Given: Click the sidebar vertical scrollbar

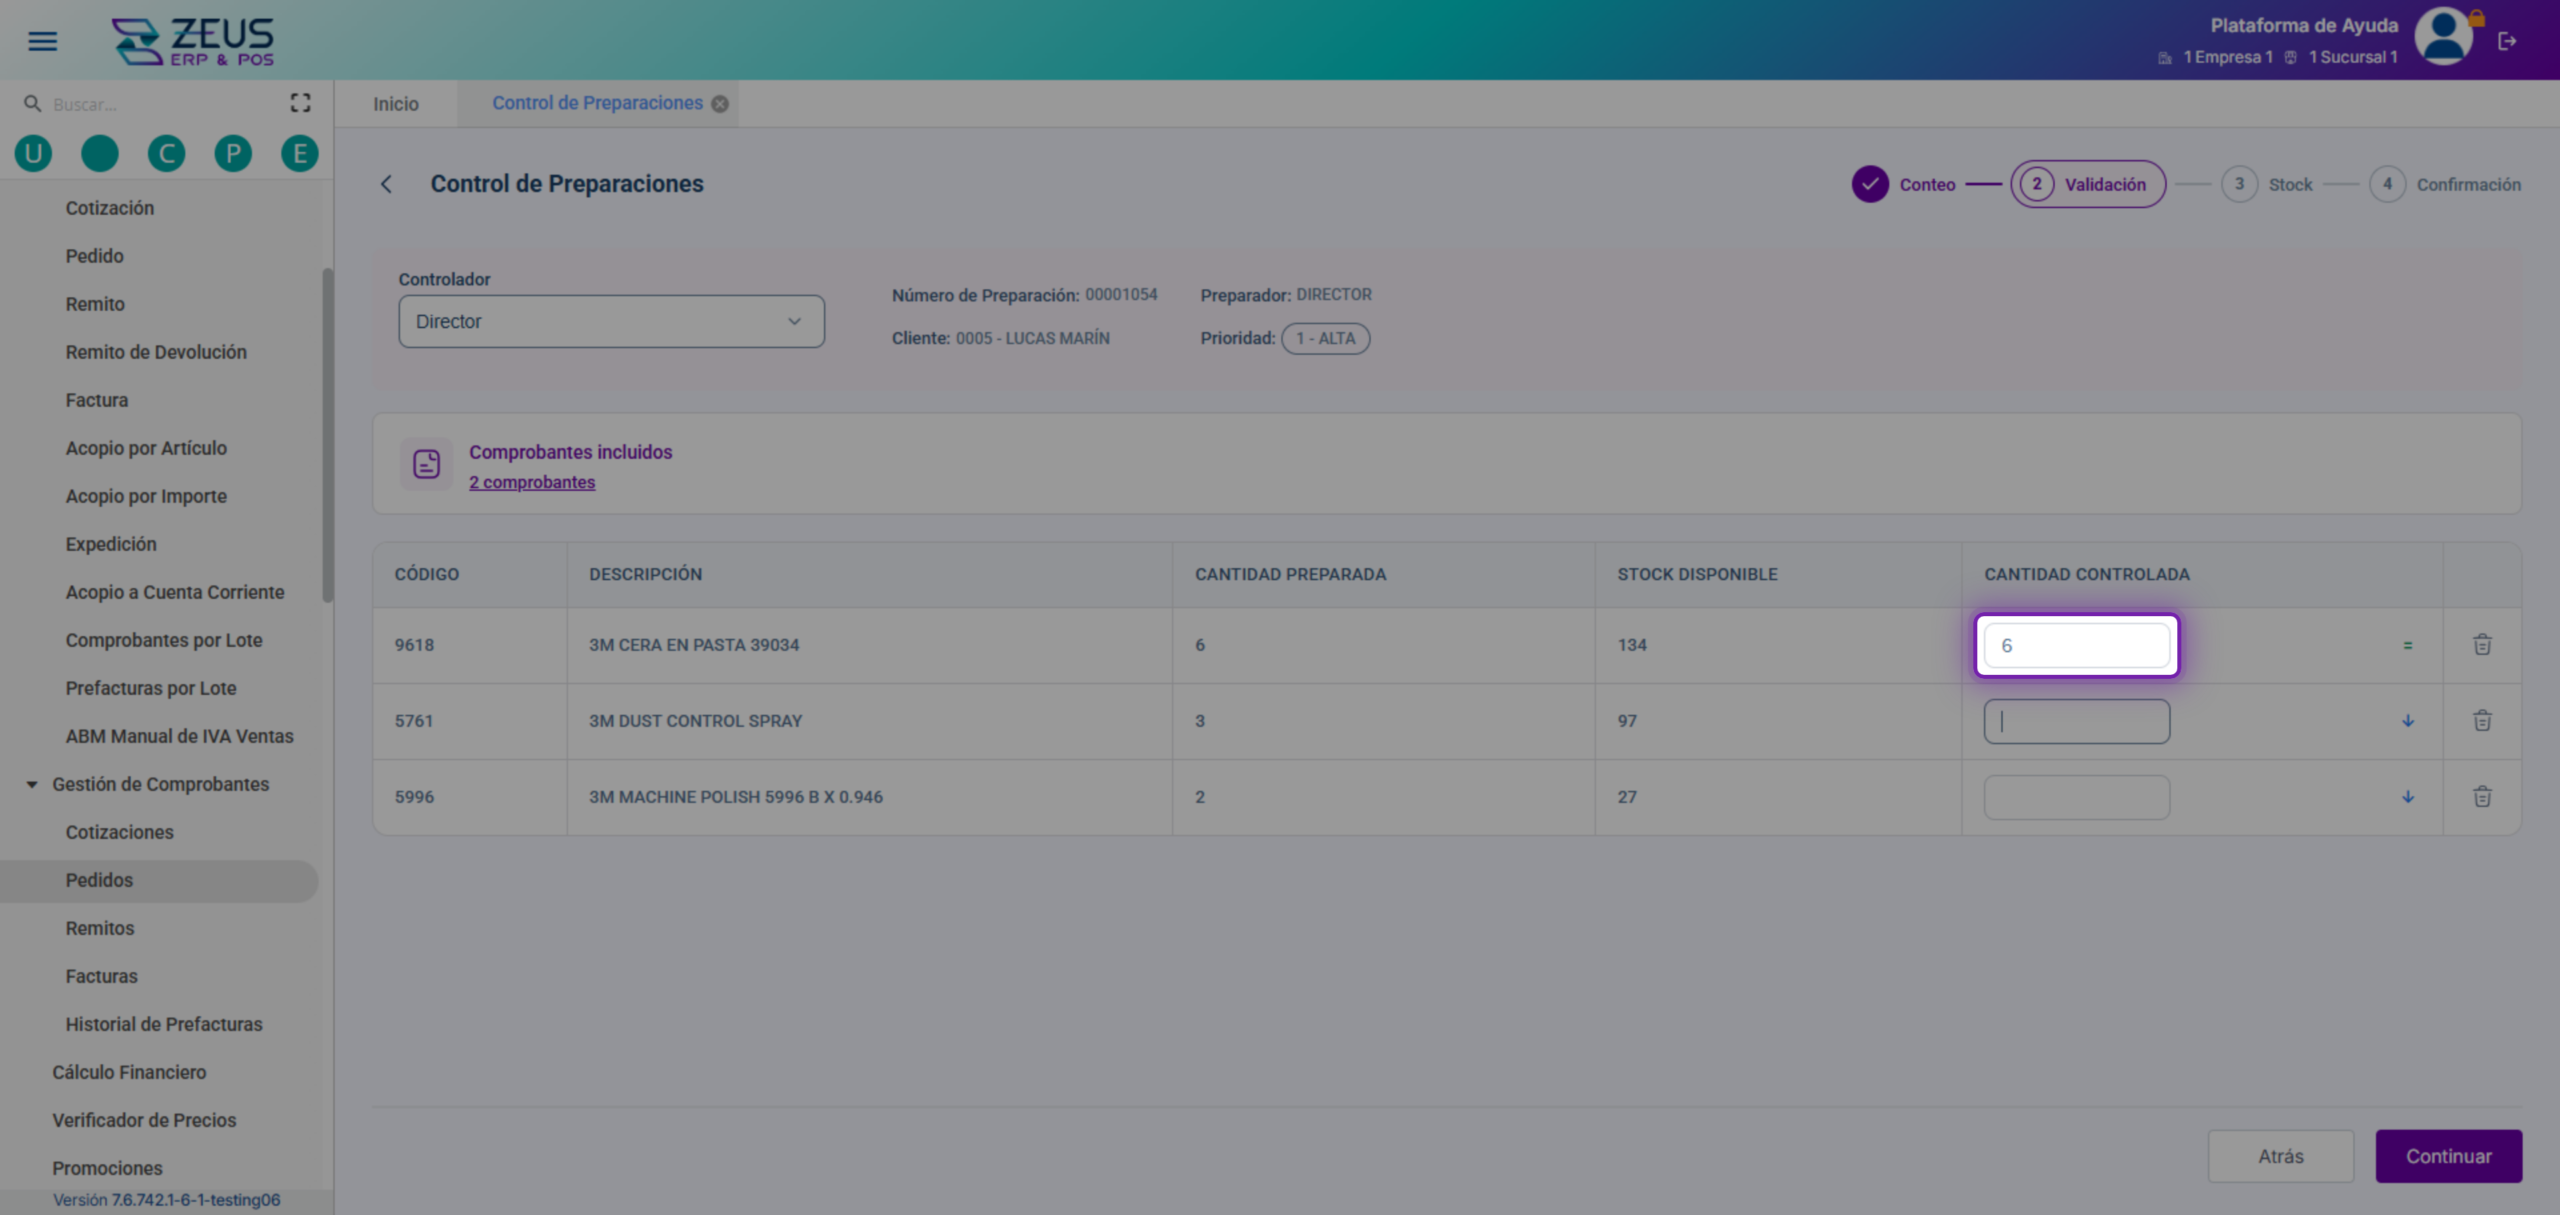Looking at the screenshot, I should [x=327, y=435].
